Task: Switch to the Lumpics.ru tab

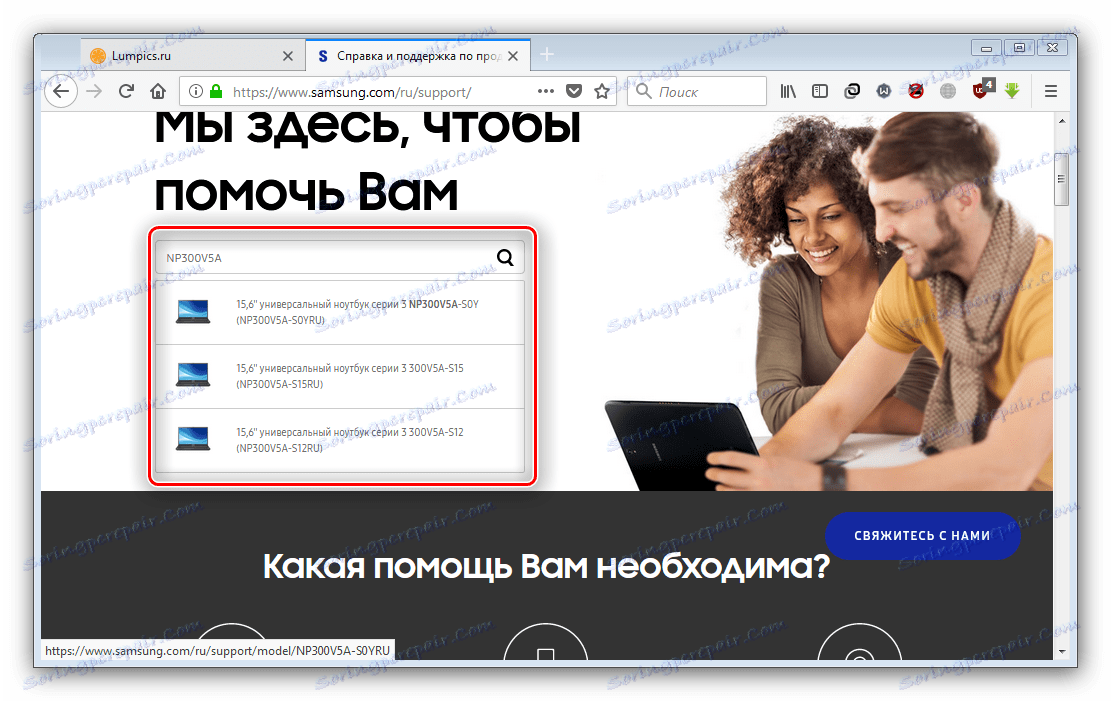Action: coord(185,56)
